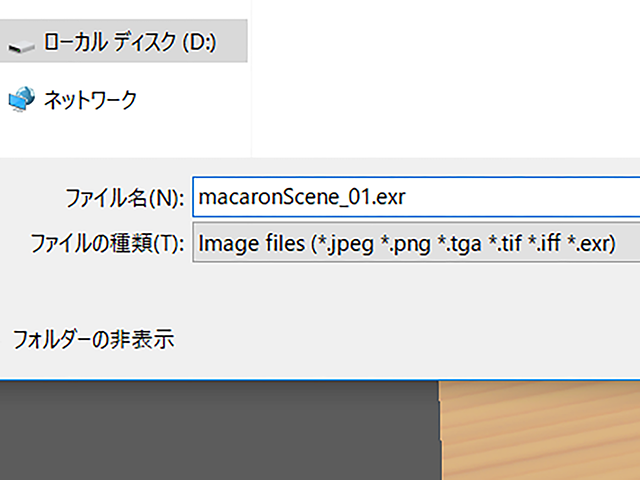The image size is (640, 480).
Task: Click the dark gray viewport background
Action: 219,430
